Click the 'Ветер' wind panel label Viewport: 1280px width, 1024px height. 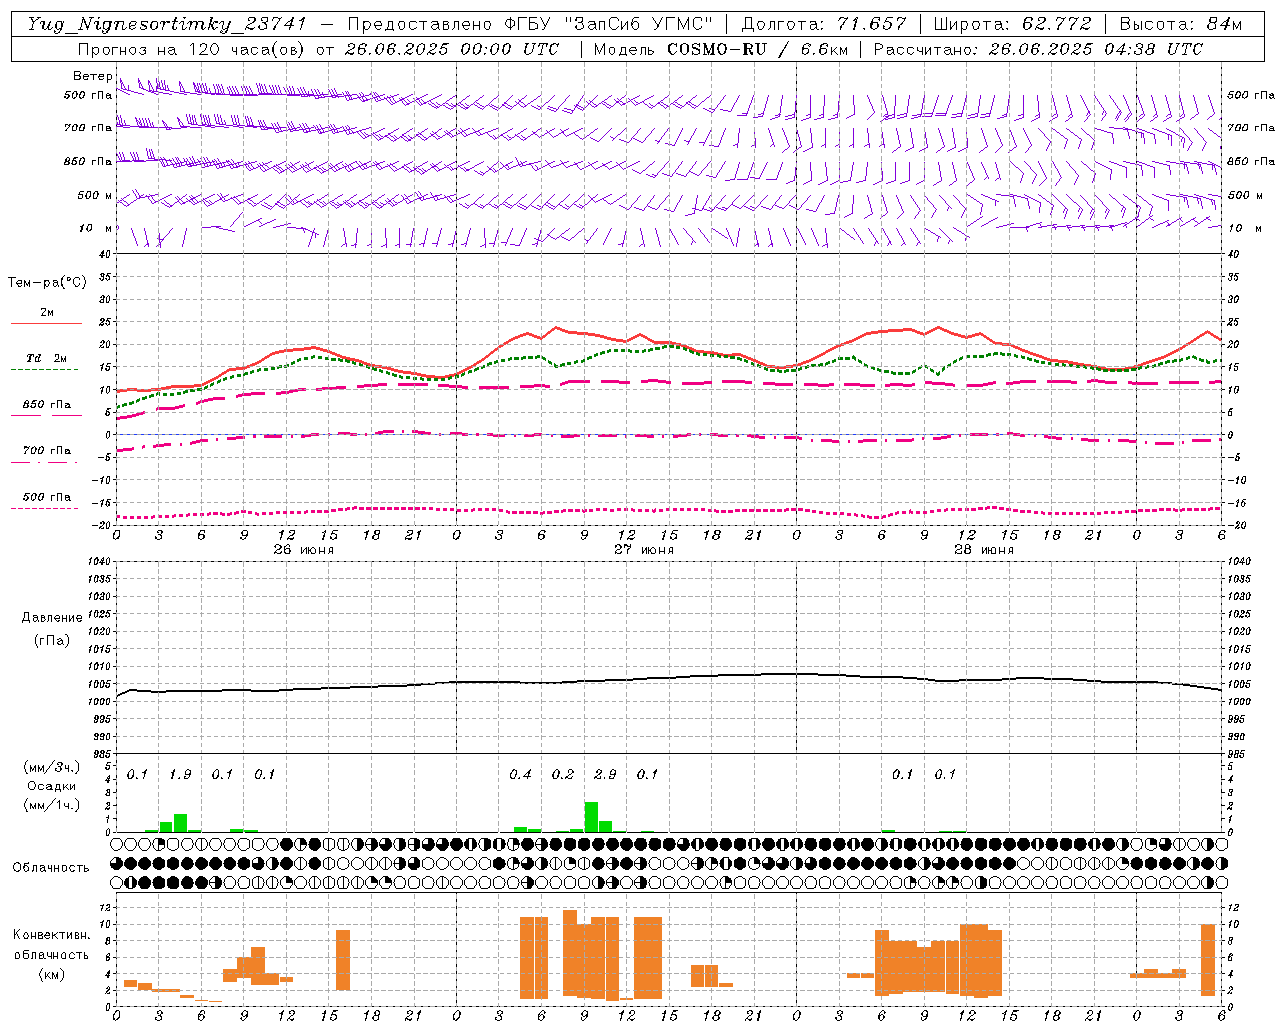tap(92, 76)
